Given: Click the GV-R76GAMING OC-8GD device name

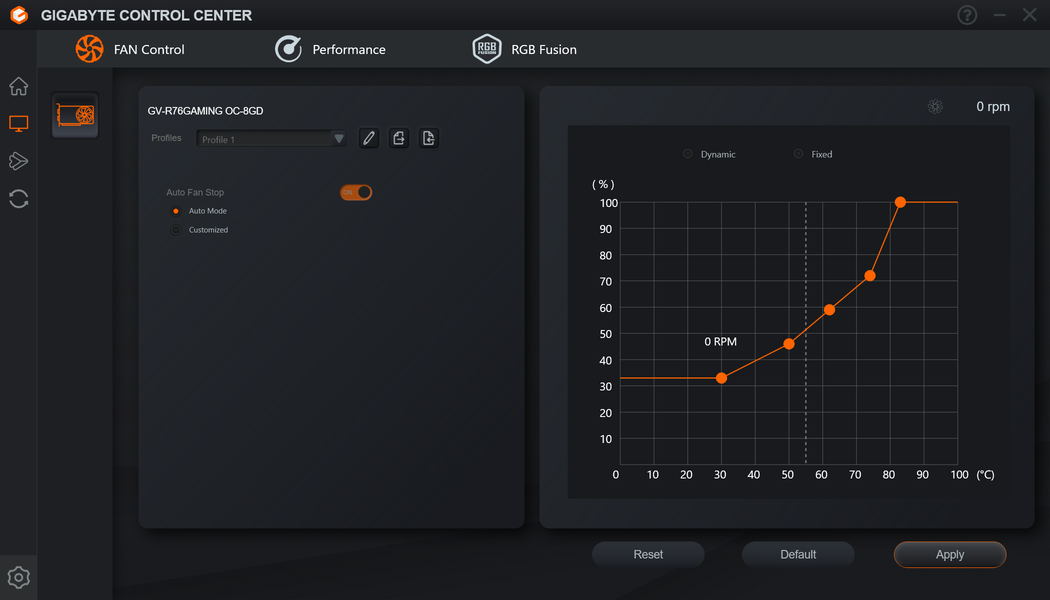Looking at the screenshot, I should [x=206, y=111].
